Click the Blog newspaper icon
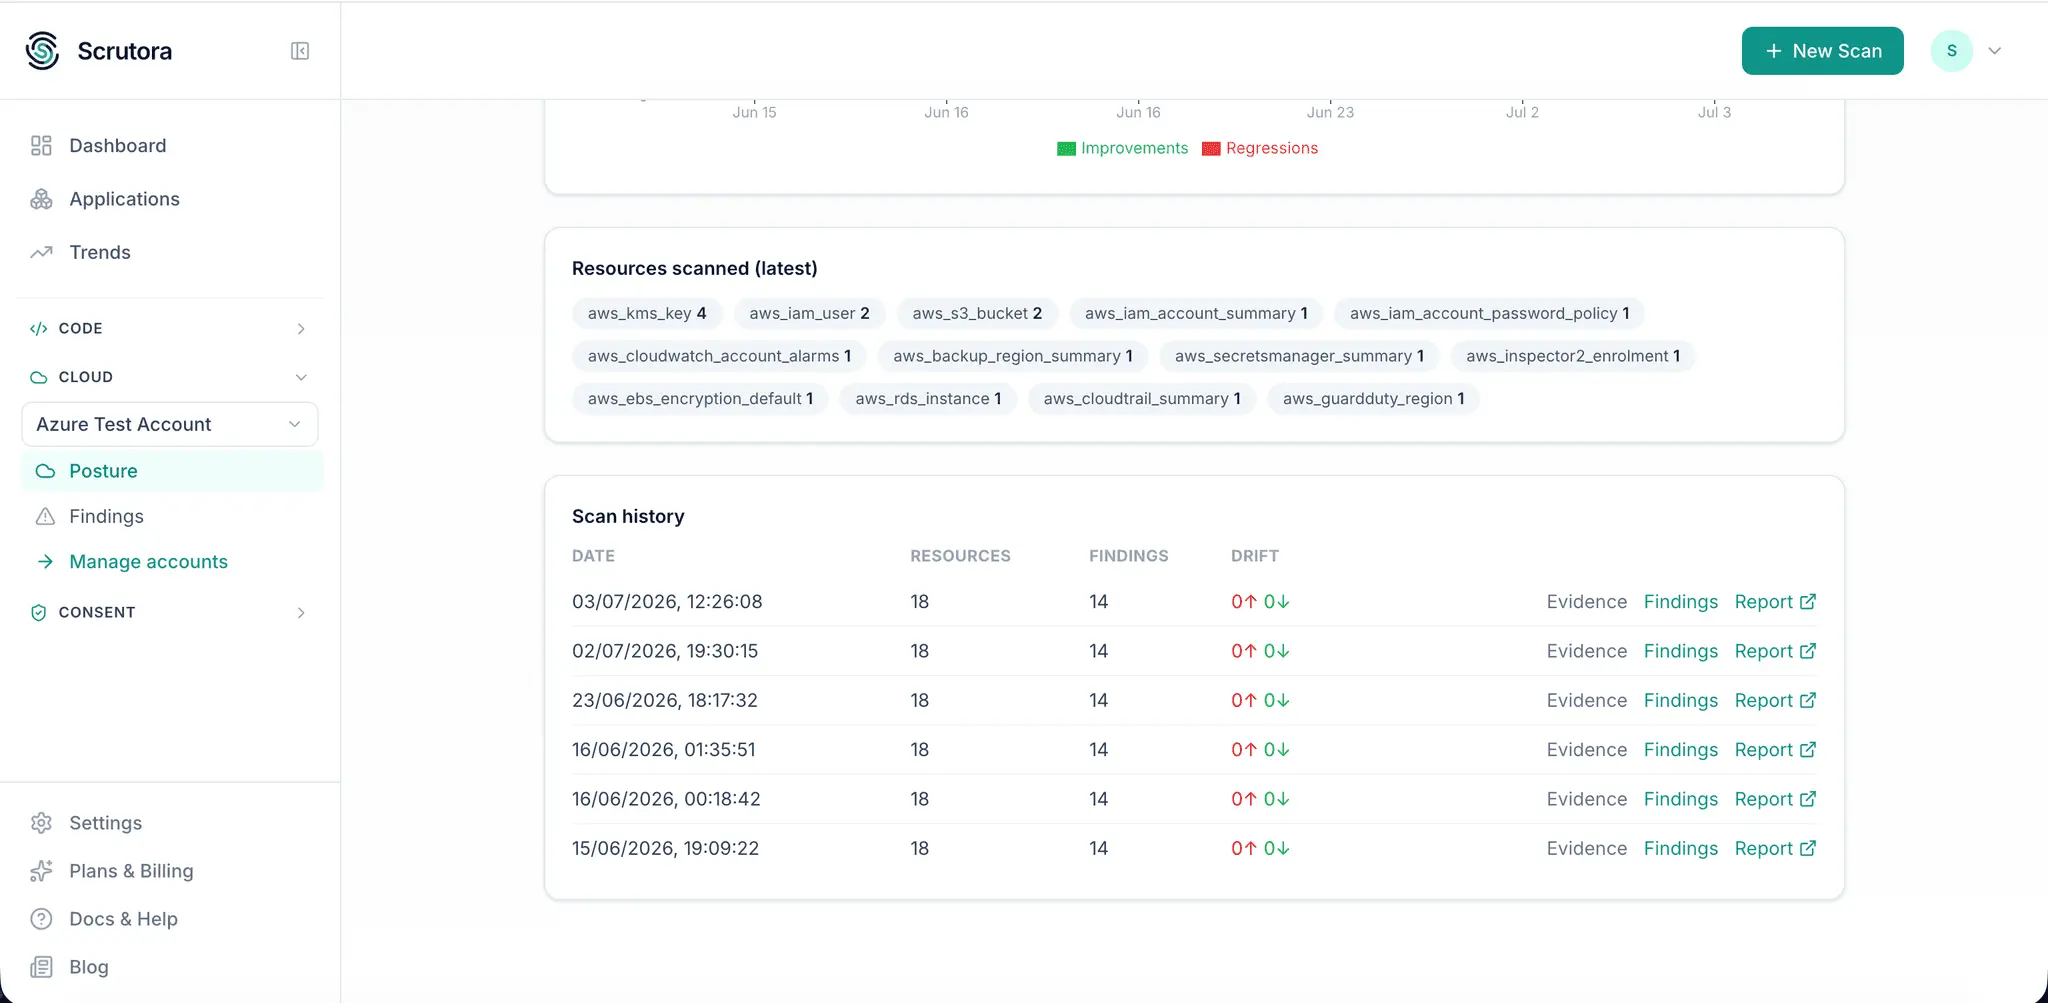The width and height of the screenshot is (2048, 1003). [41, 967]
